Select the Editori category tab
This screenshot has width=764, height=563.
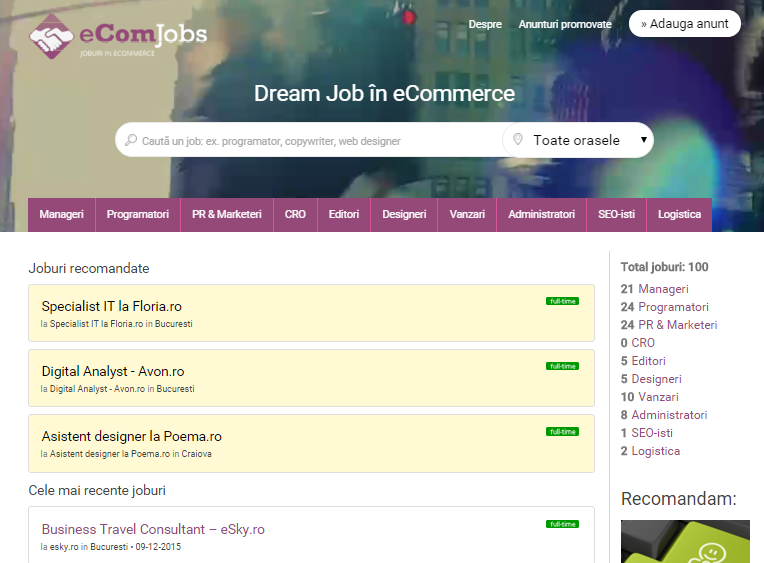click(344, 214)
